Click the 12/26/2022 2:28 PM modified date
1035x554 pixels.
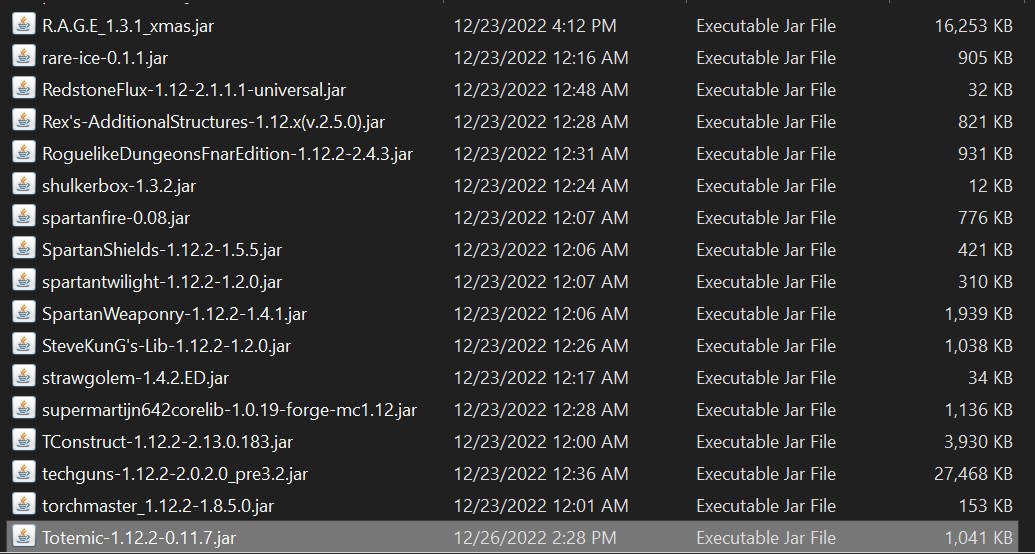(x=535, y=538)
